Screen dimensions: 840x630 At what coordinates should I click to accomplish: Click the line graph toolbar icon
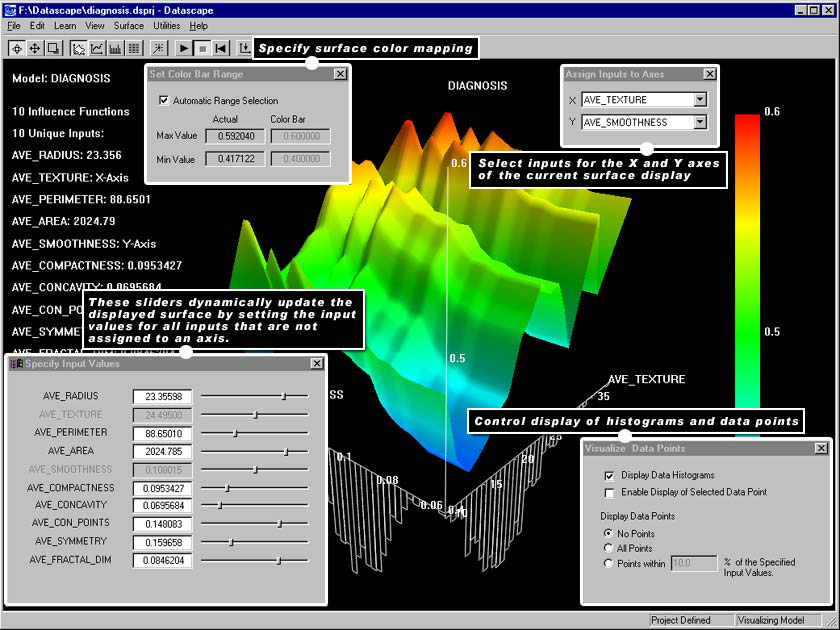coord(98,48)
